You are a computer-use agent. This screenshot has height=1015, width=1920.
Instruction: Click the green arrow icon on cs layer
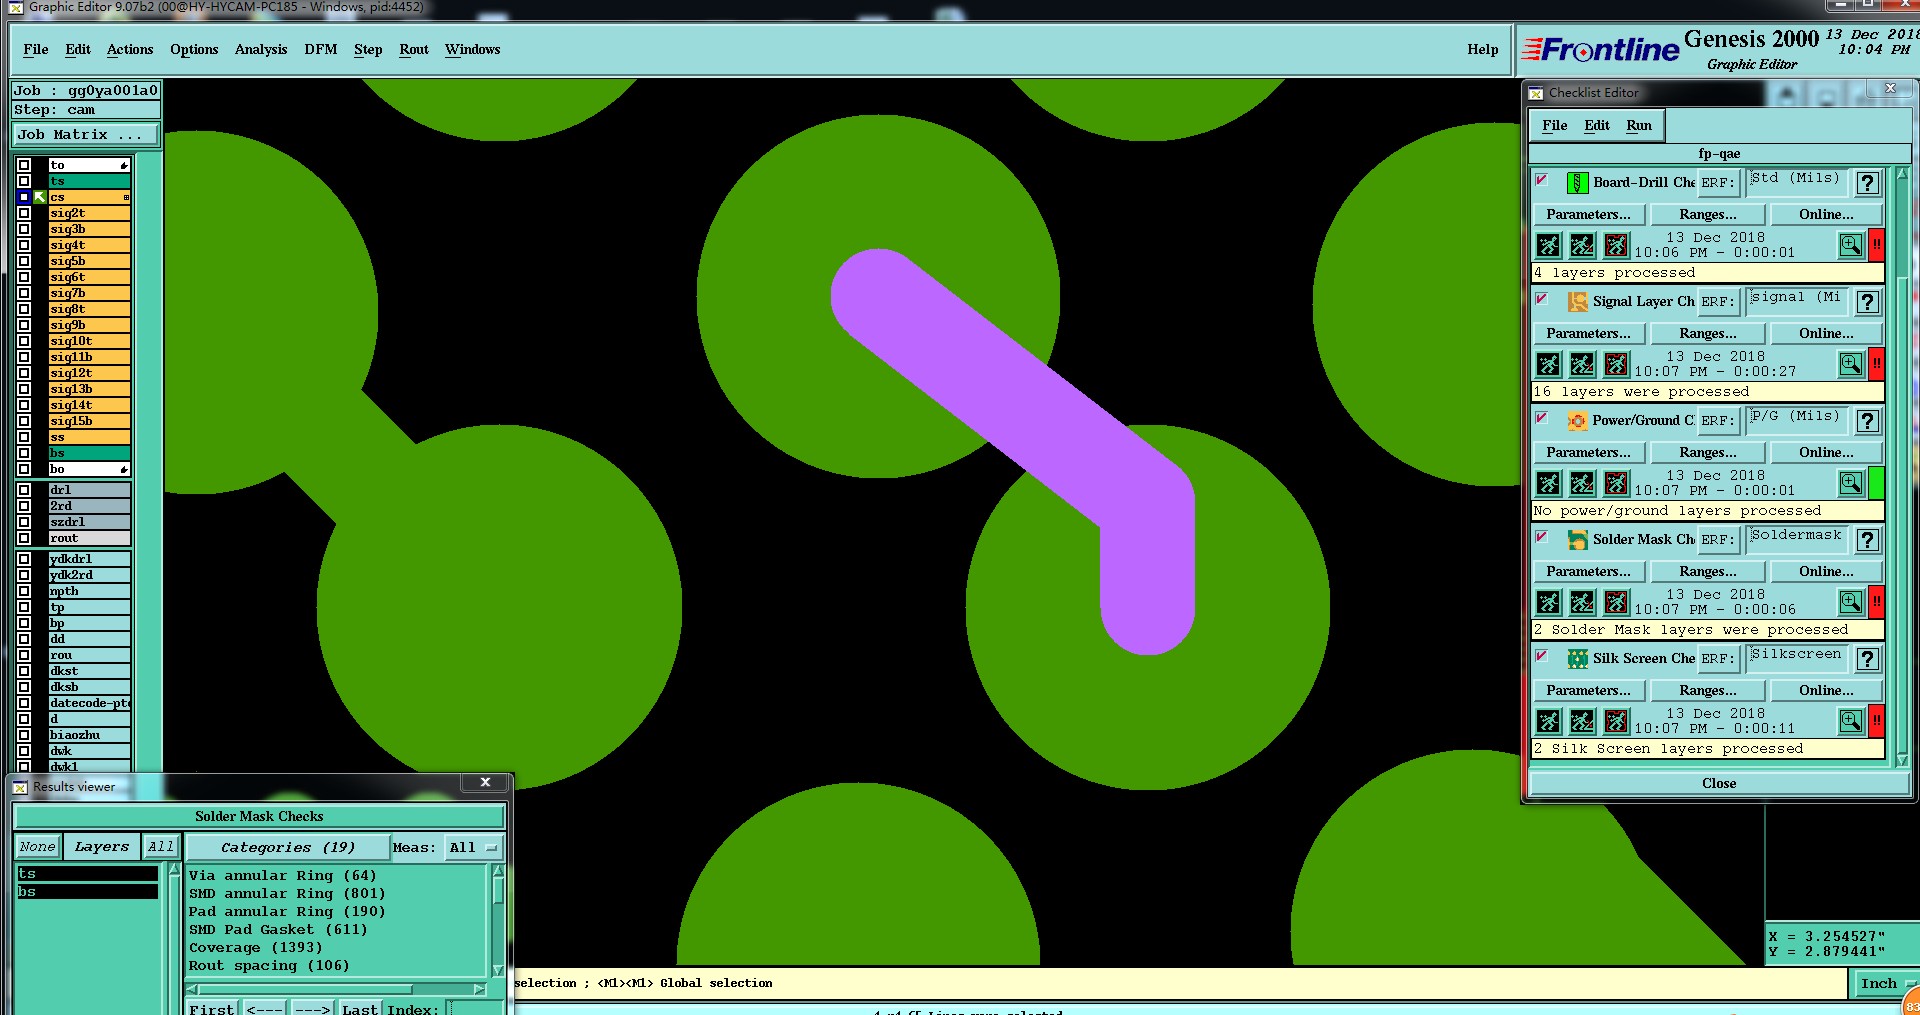[40, 197]
